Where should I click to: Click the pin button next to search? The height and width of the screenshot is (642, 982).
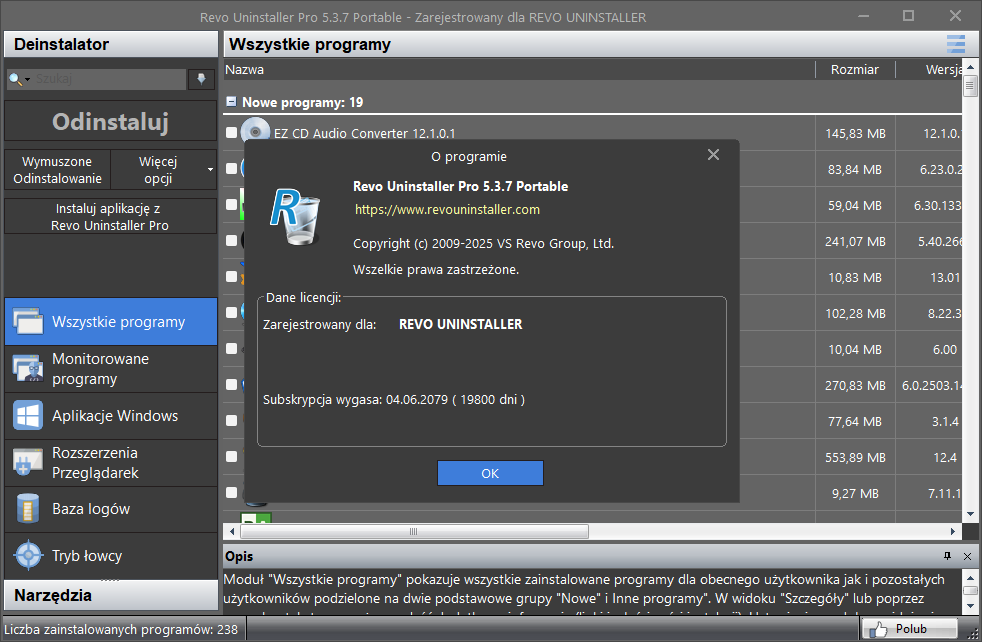[202, 79]
